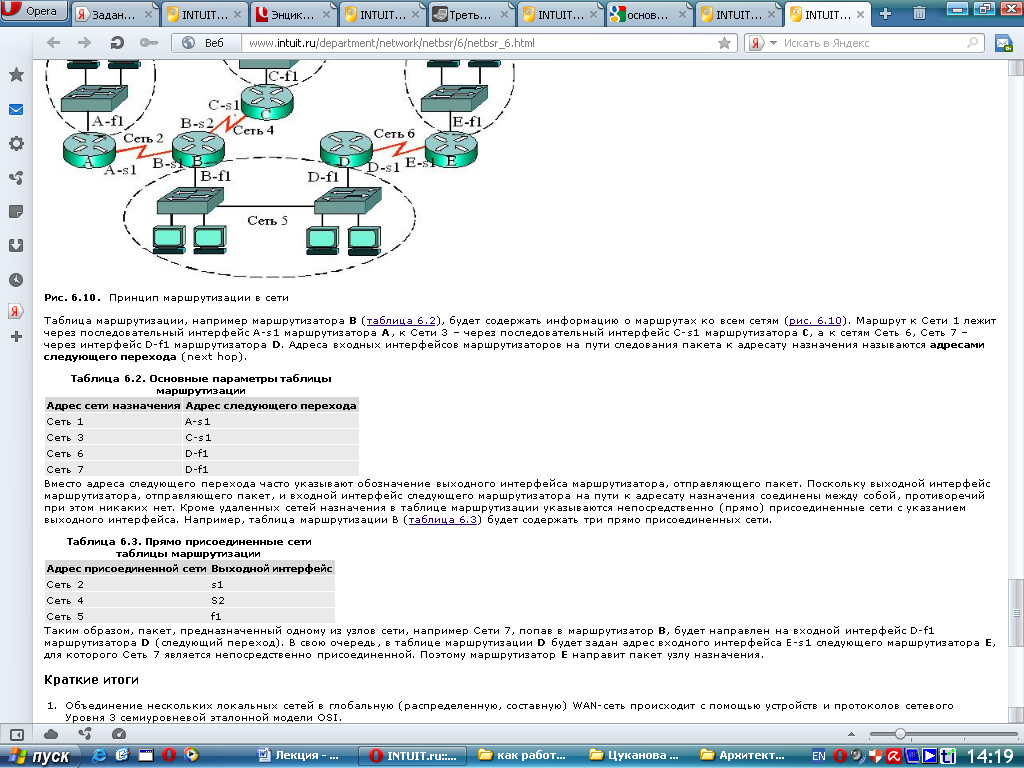Click the Сеть 6 table cell
Screen dimensions: 1024x768
click(x=113, y=454)
